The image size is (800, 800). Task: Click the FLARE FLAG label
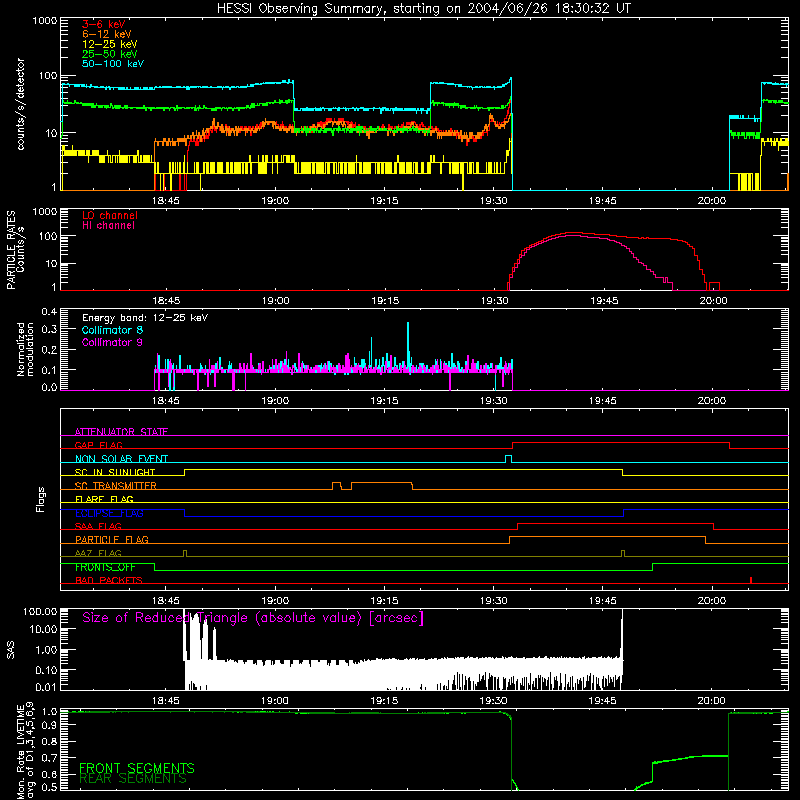tap(104, 499)
